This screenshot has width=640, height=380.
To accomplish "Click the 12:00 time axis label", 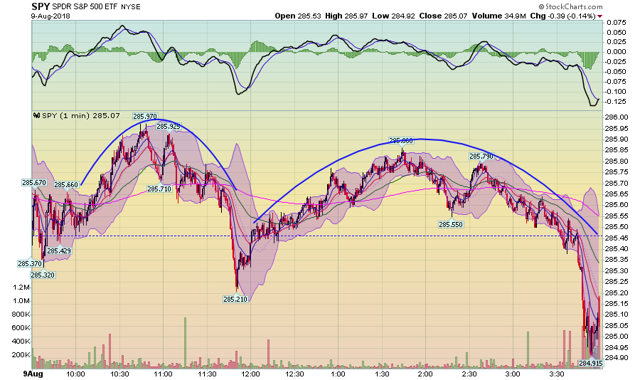I will coord(251,374).
